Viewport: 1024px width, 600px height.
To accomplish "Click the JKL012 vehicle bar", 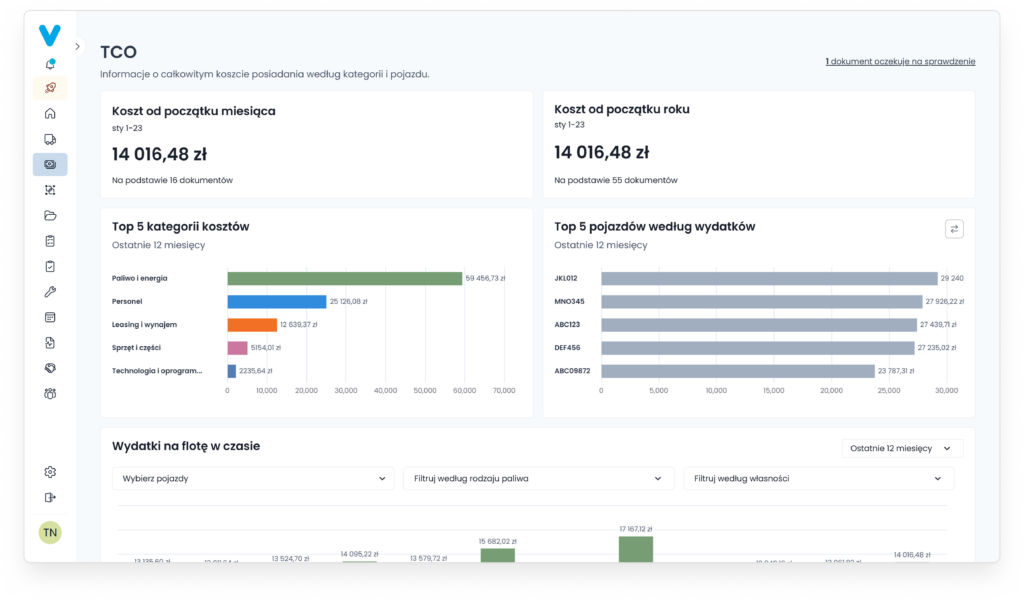I will pyautogui.click(x=769, y=279).
